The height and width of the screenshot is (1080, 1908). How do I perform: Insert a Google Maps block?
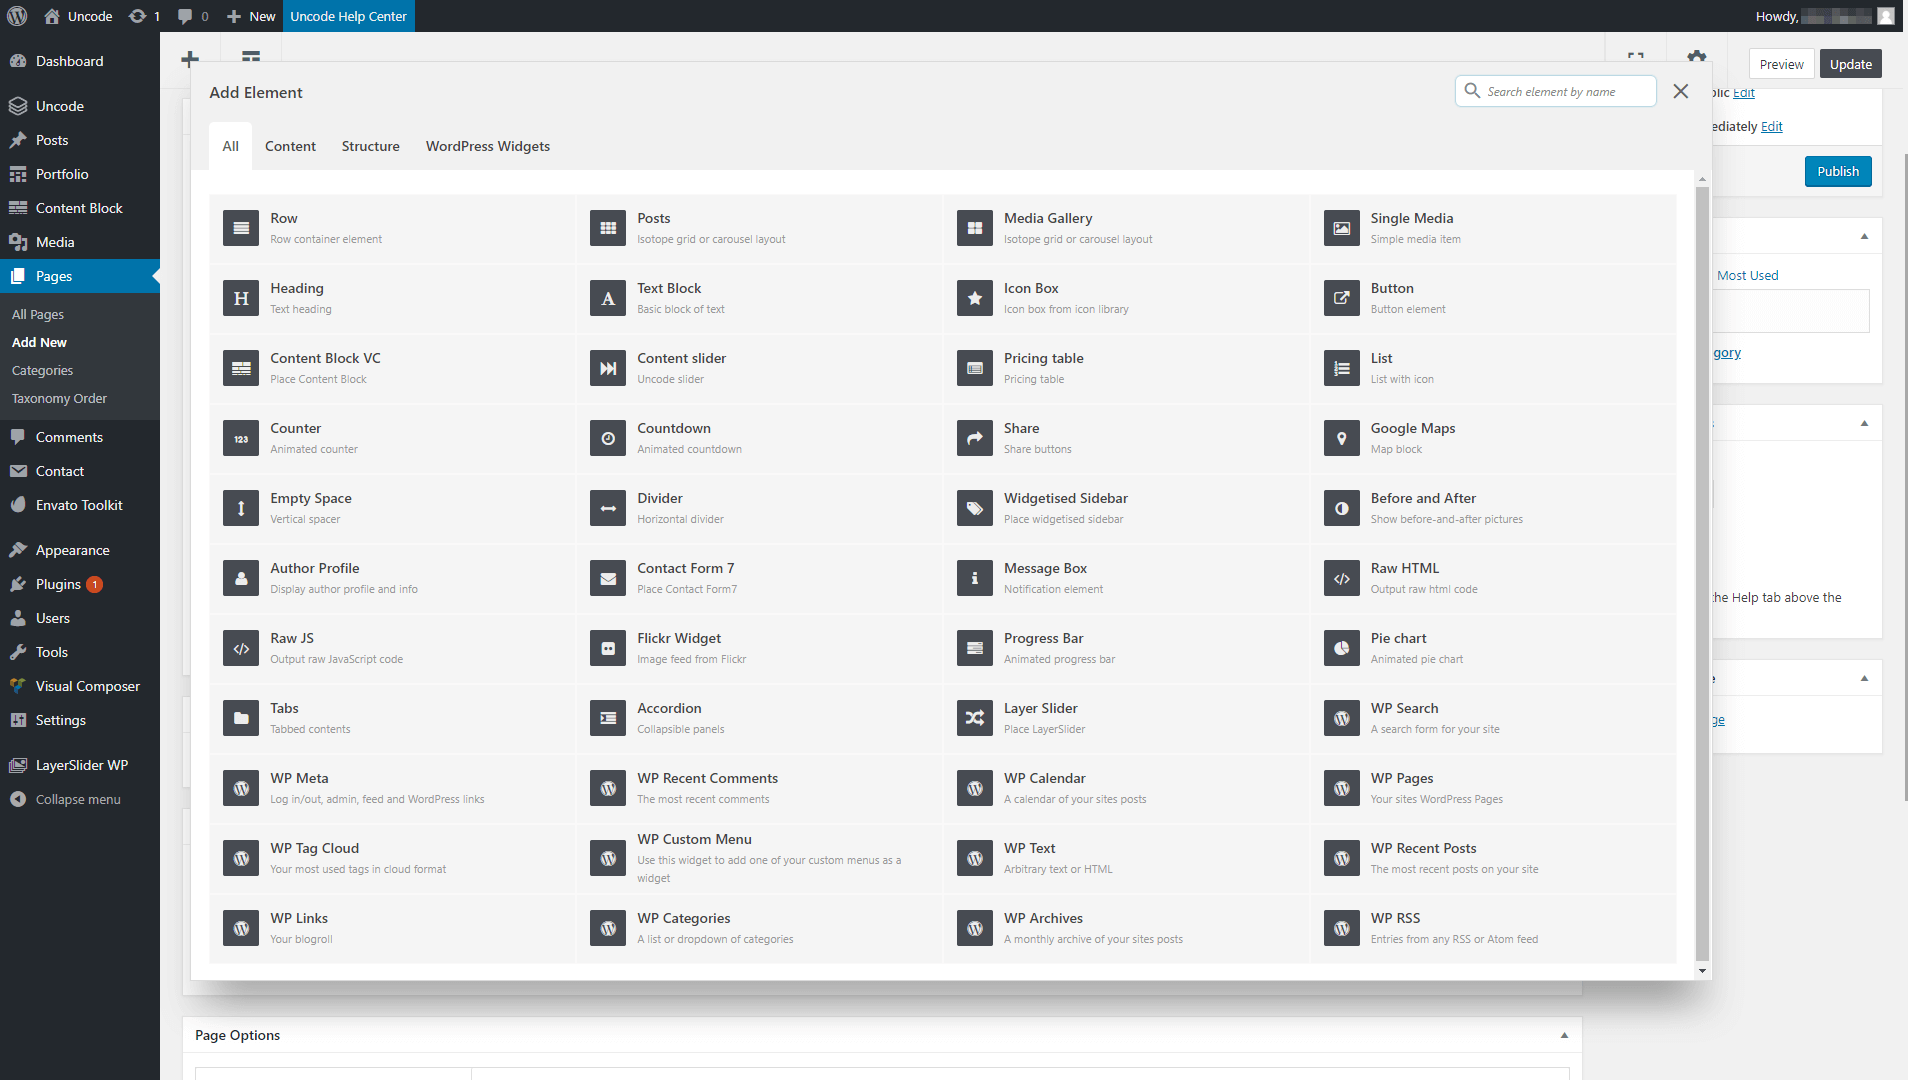click(x=1493, y=438)
